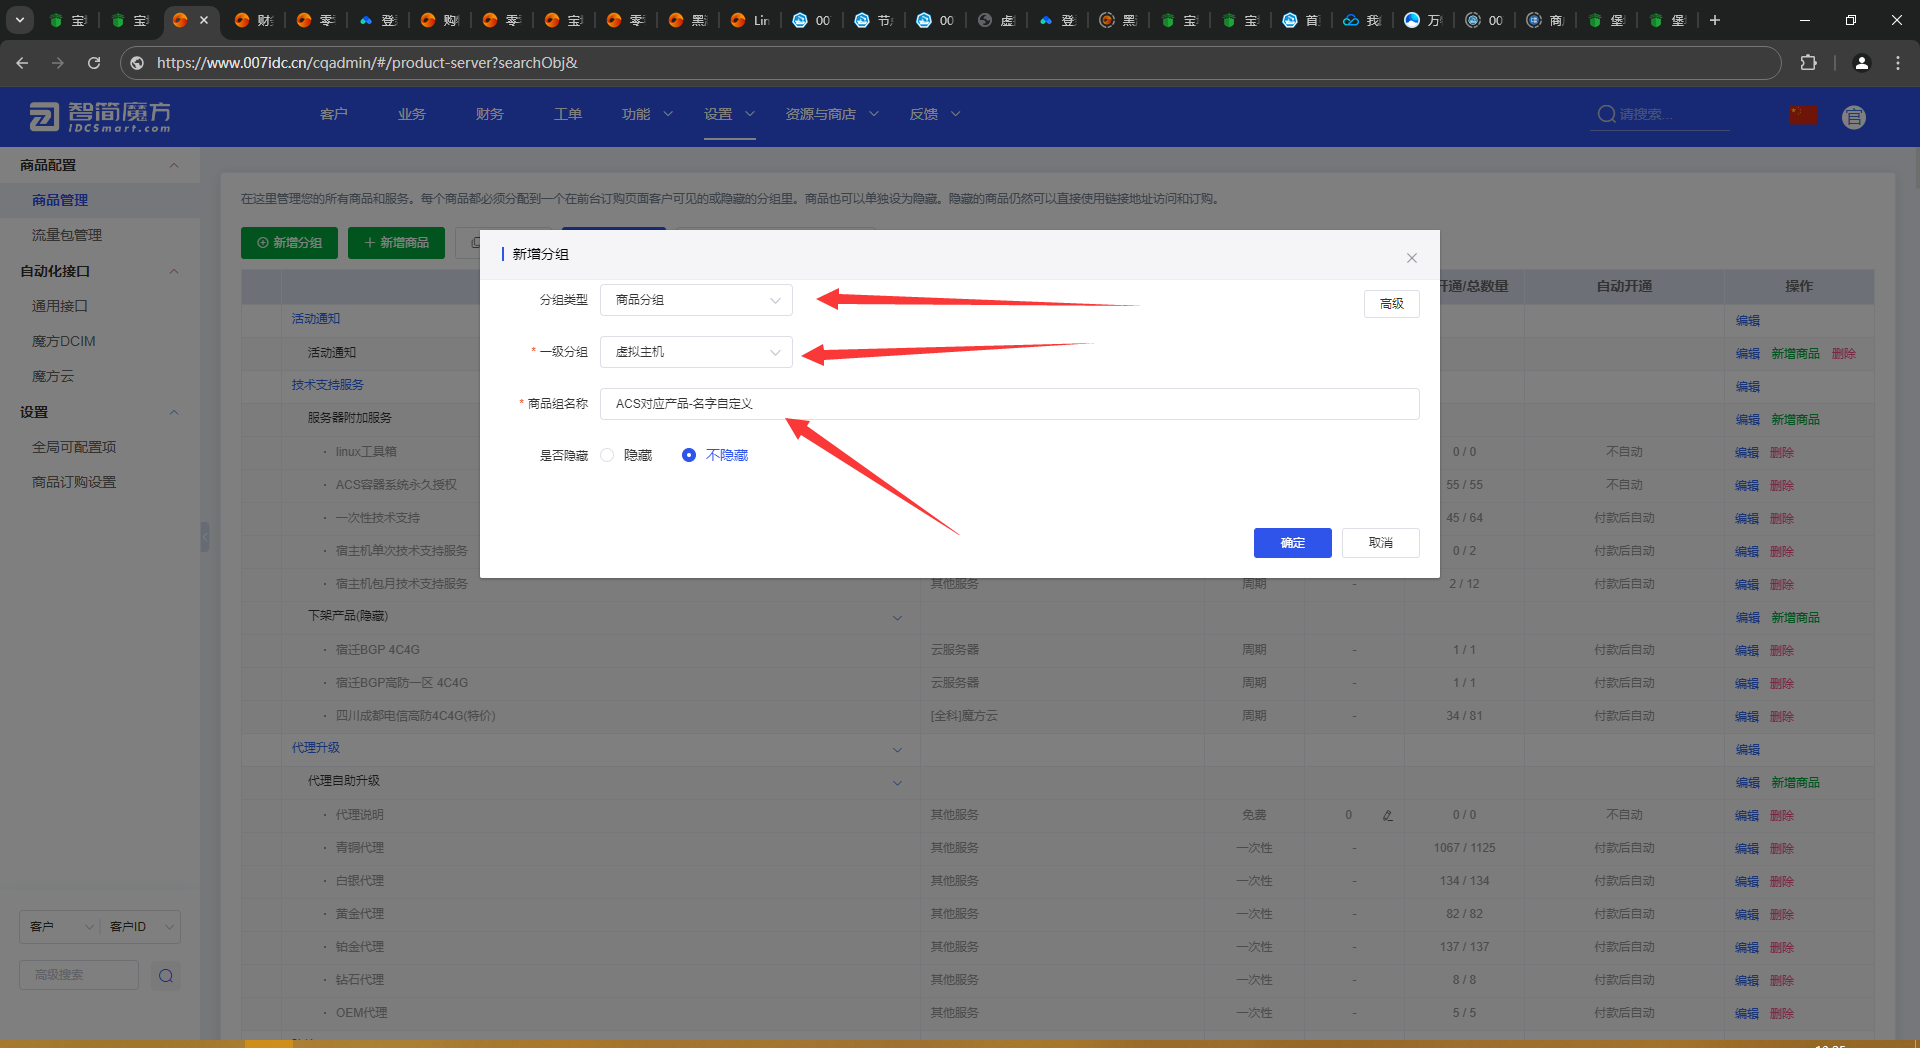Open 流量包管理 in the sidebar

click(x=67, y=235)
